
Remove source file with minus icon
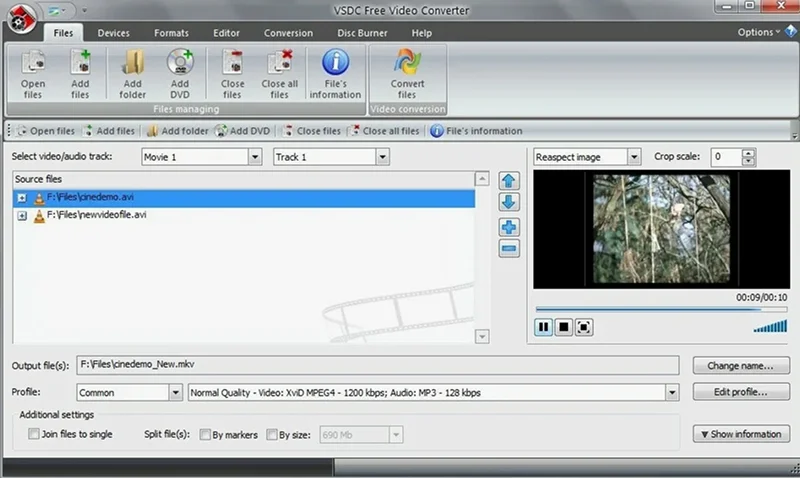point(509,248)
